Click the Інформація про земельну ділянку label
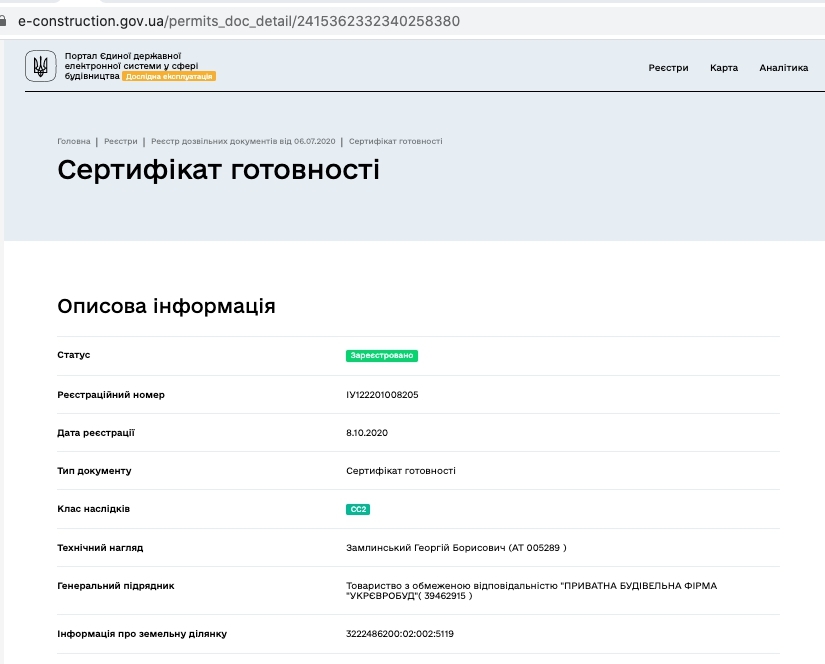The height and width of the screenshot is (664, 825). pos(142,634)
